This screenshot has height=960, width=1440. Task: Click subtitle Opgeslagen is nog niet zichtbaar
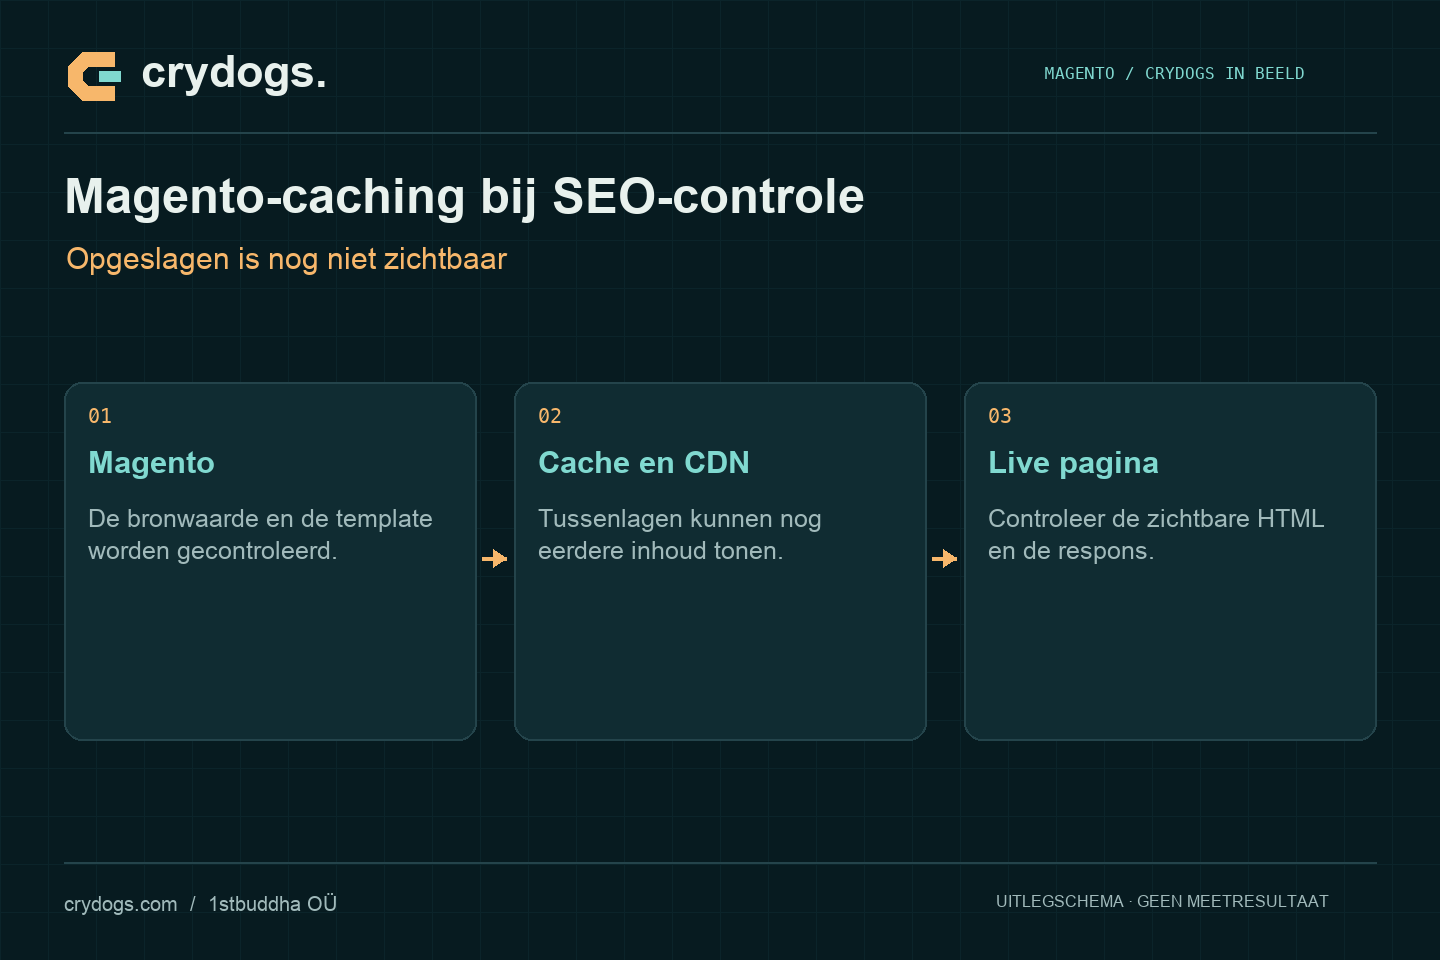coord(286,259)
